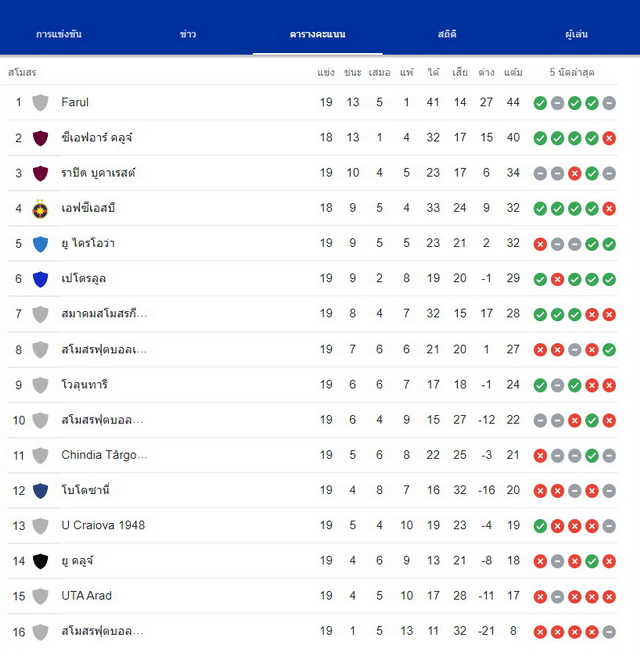Click the FCSB star crest logo
Screen dimensions: 640x656
(x=40, y=209)
